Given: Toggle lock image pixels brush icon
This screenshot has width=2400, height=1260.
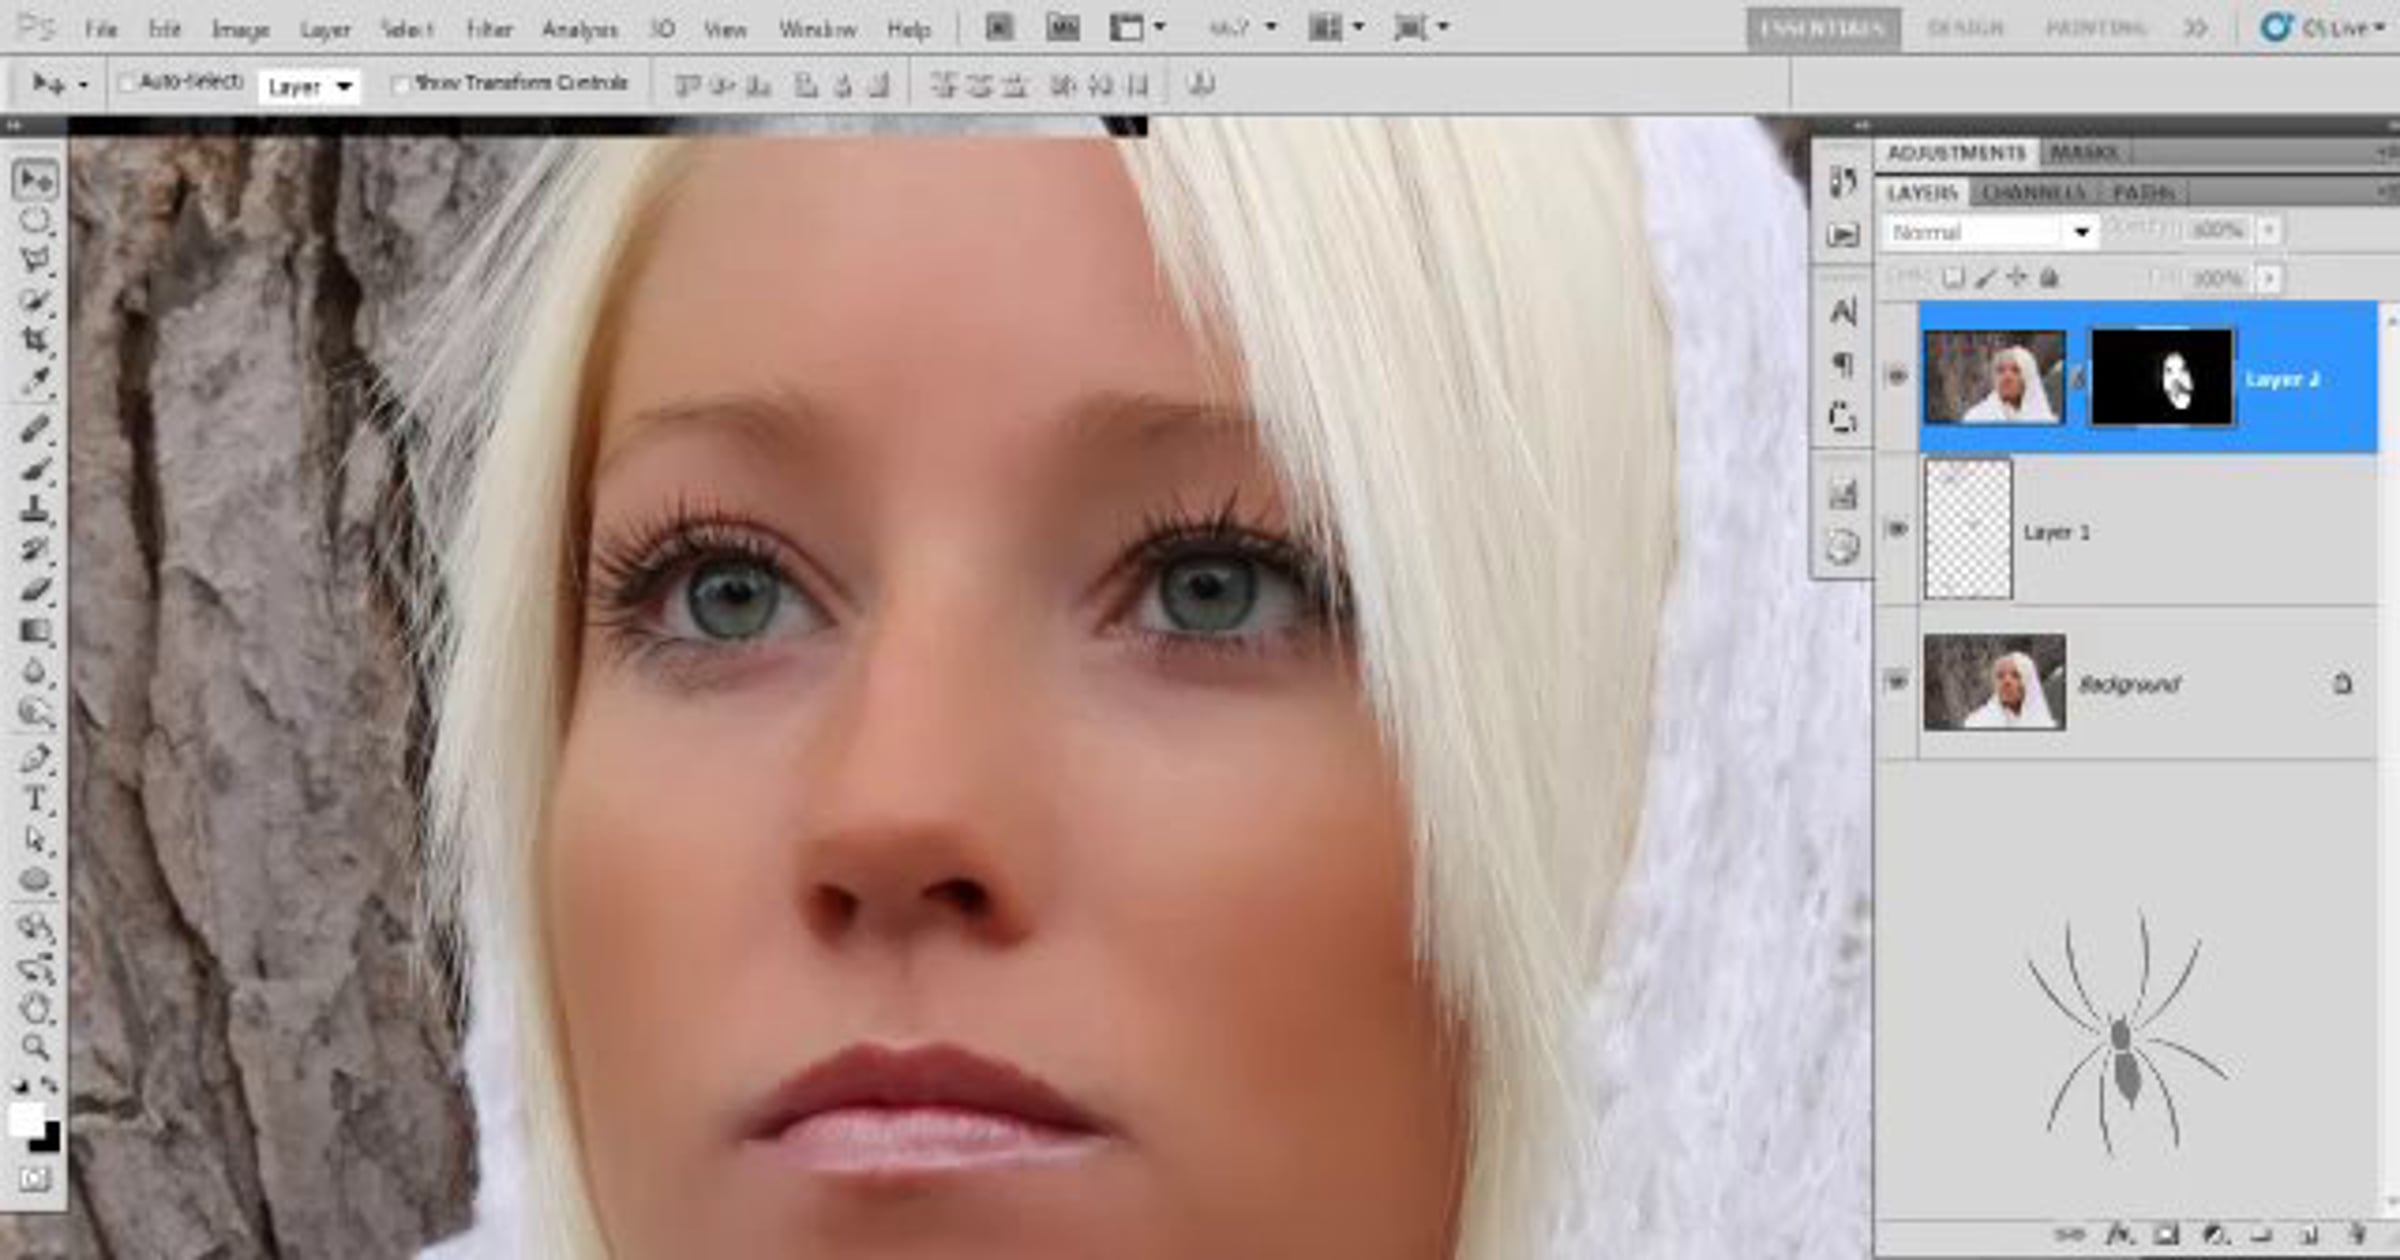Looking at the screenshot, I should pos(1985,278).
